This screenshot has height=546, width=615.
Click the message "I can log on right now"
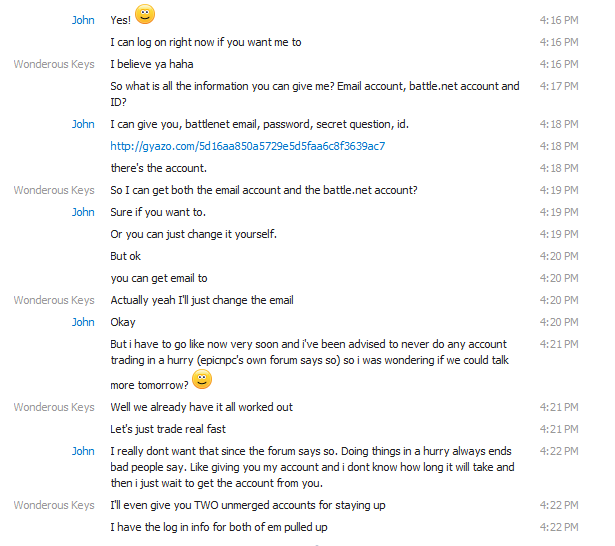click(206, 42)
